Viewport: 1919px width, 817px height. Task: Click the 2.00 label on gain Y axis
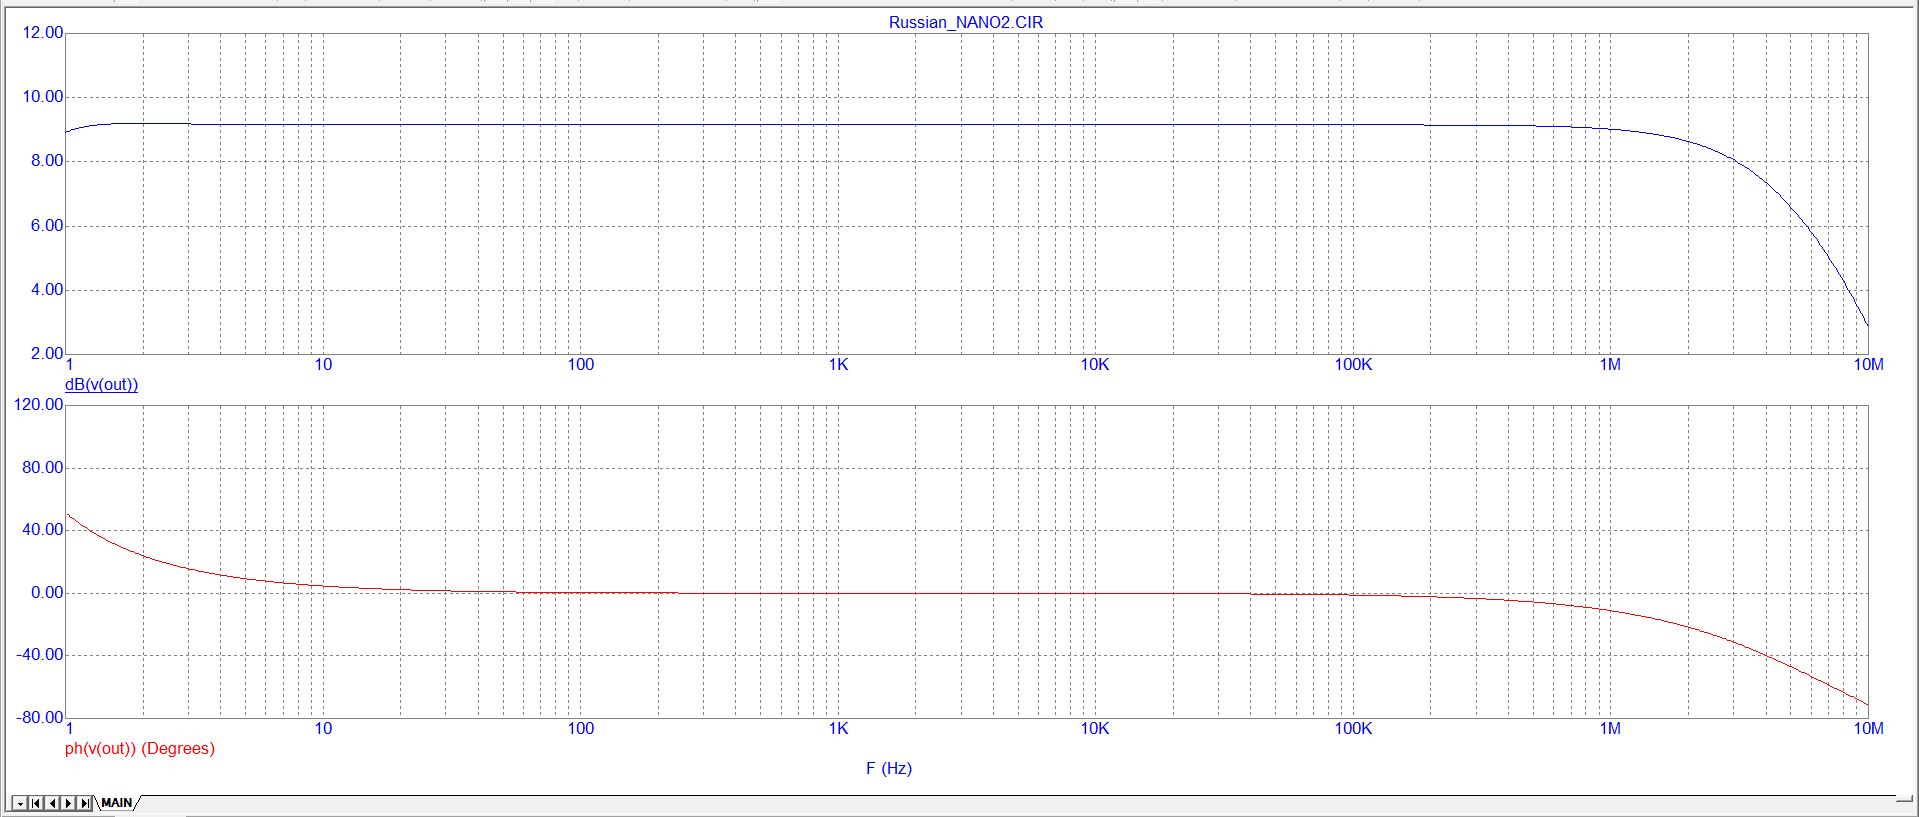[x=46, y=354]
